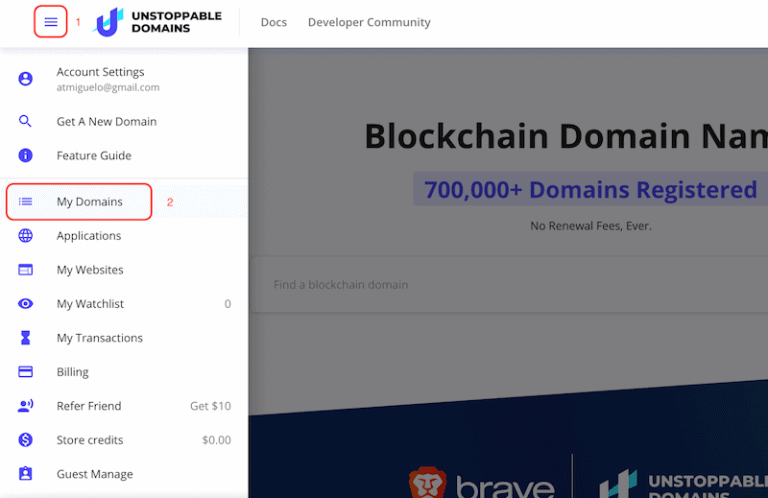Click the atmiguelo@gmail.com email text
The width and height of the screenshot is (768, 498).
(108, 87)
